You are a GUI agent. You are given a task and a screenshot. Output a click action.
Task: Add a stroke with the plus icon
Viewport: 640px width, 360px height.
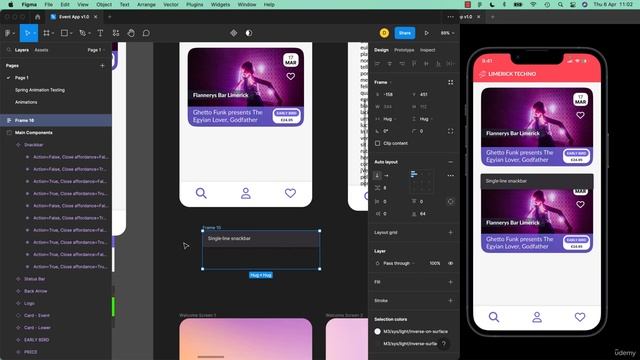[451, 300]
